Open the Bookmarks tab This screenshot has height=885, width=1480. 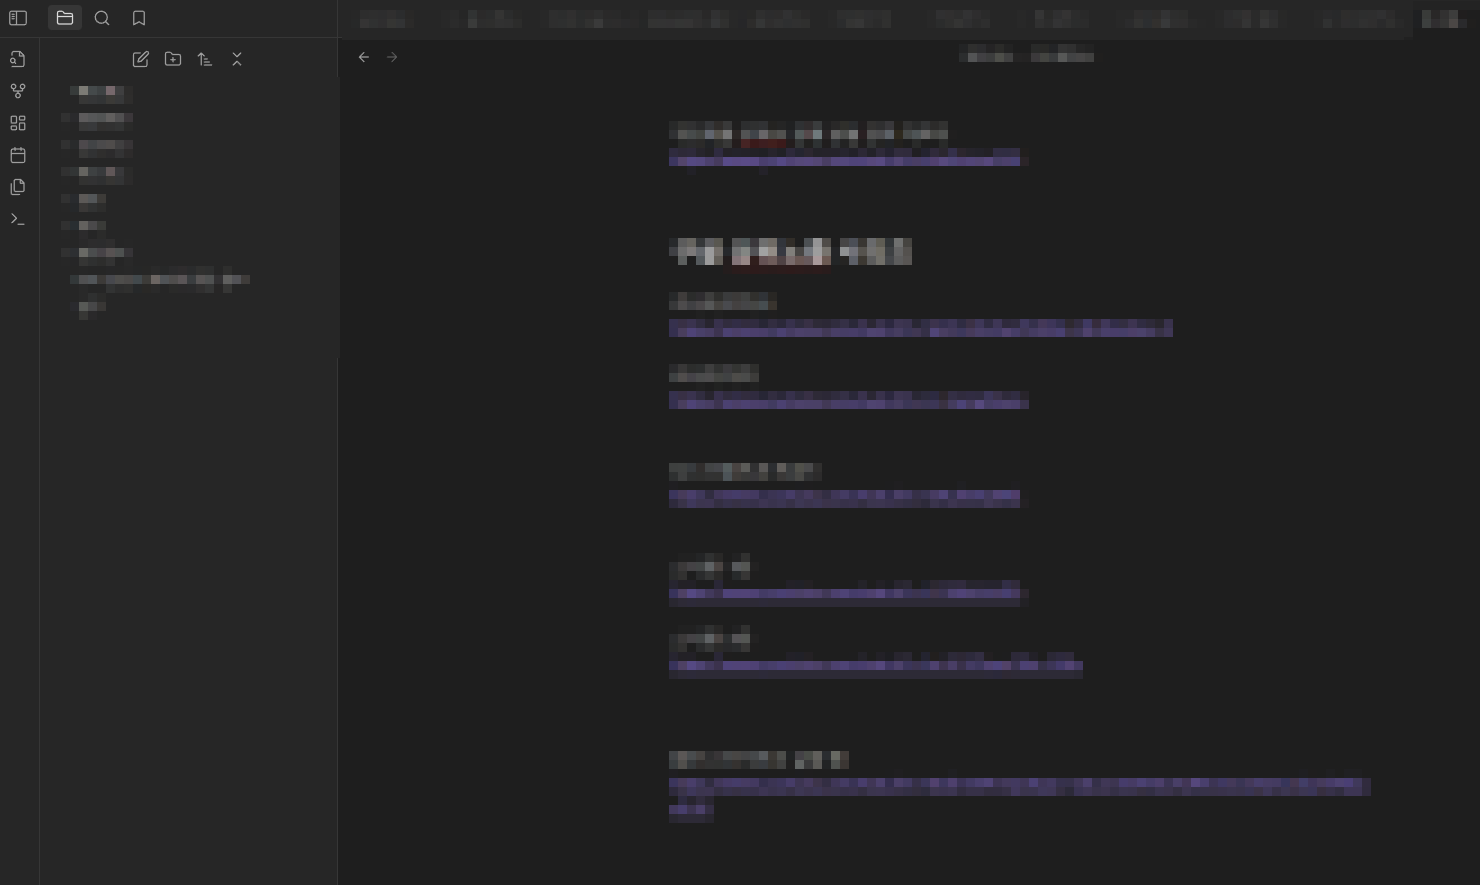(139, 18)
